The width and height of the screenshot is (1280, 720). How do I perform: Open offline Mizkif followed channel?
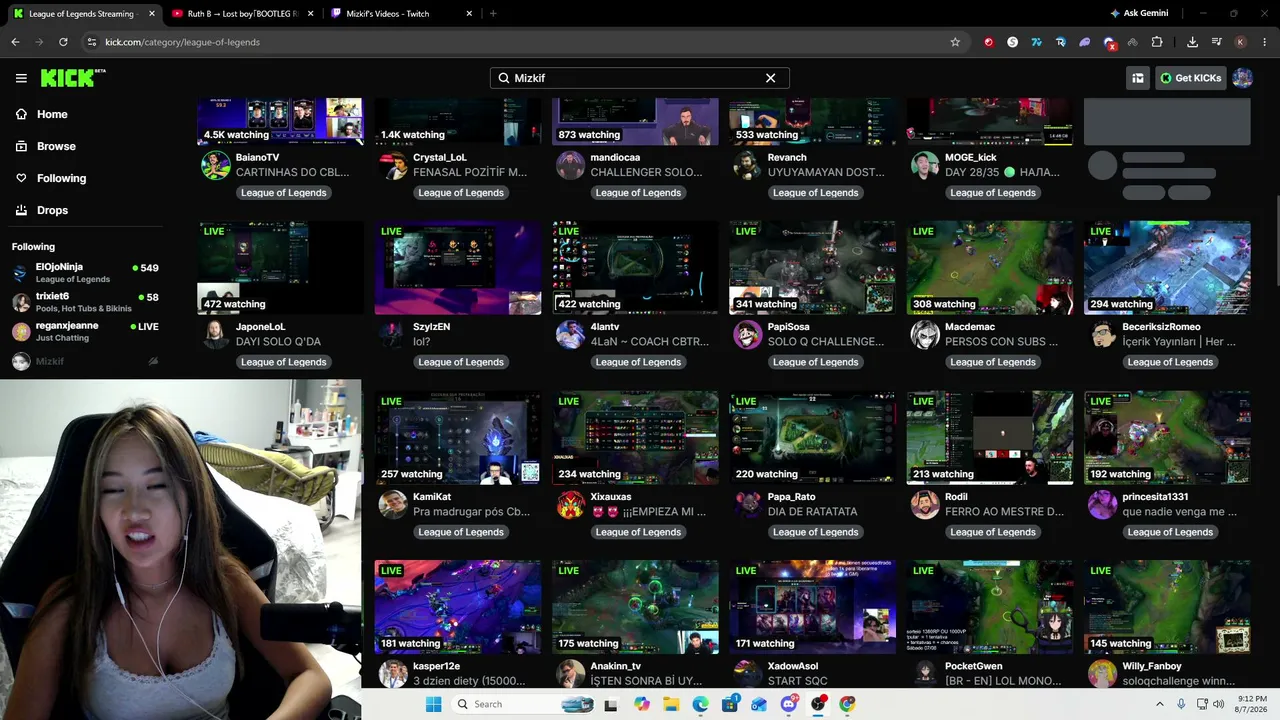(x=85, y=361)
